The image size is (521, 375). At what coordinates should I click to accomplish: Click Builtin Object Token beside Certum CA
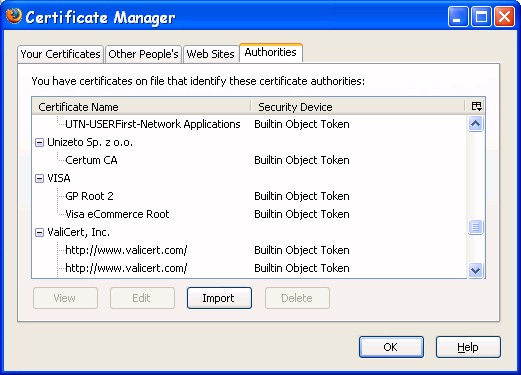(x=302, y=160)
